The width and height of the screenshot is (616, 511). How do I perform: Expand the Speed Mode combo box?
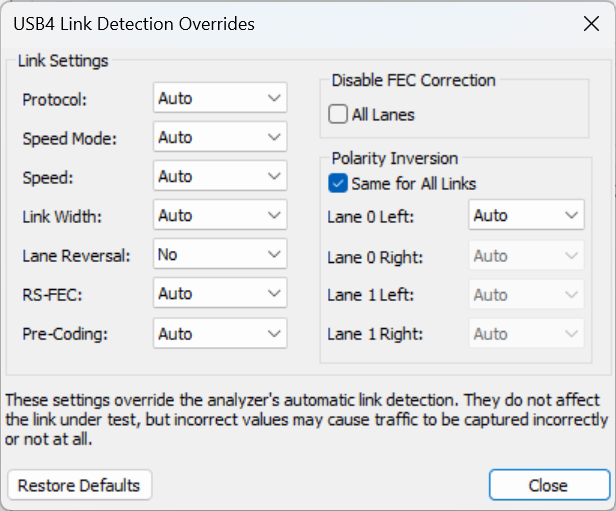[220, 137]
